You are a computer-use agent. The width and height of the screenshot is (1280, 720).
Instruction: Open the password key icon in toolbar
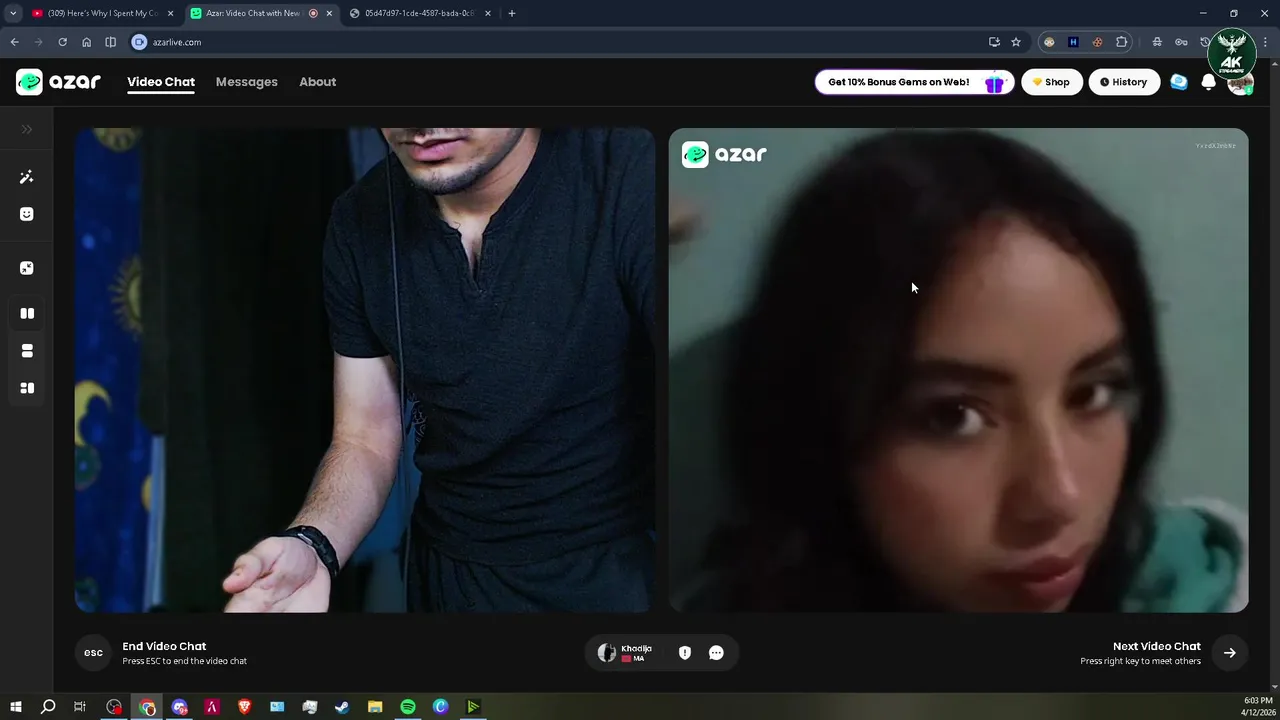click(1181, 42)
